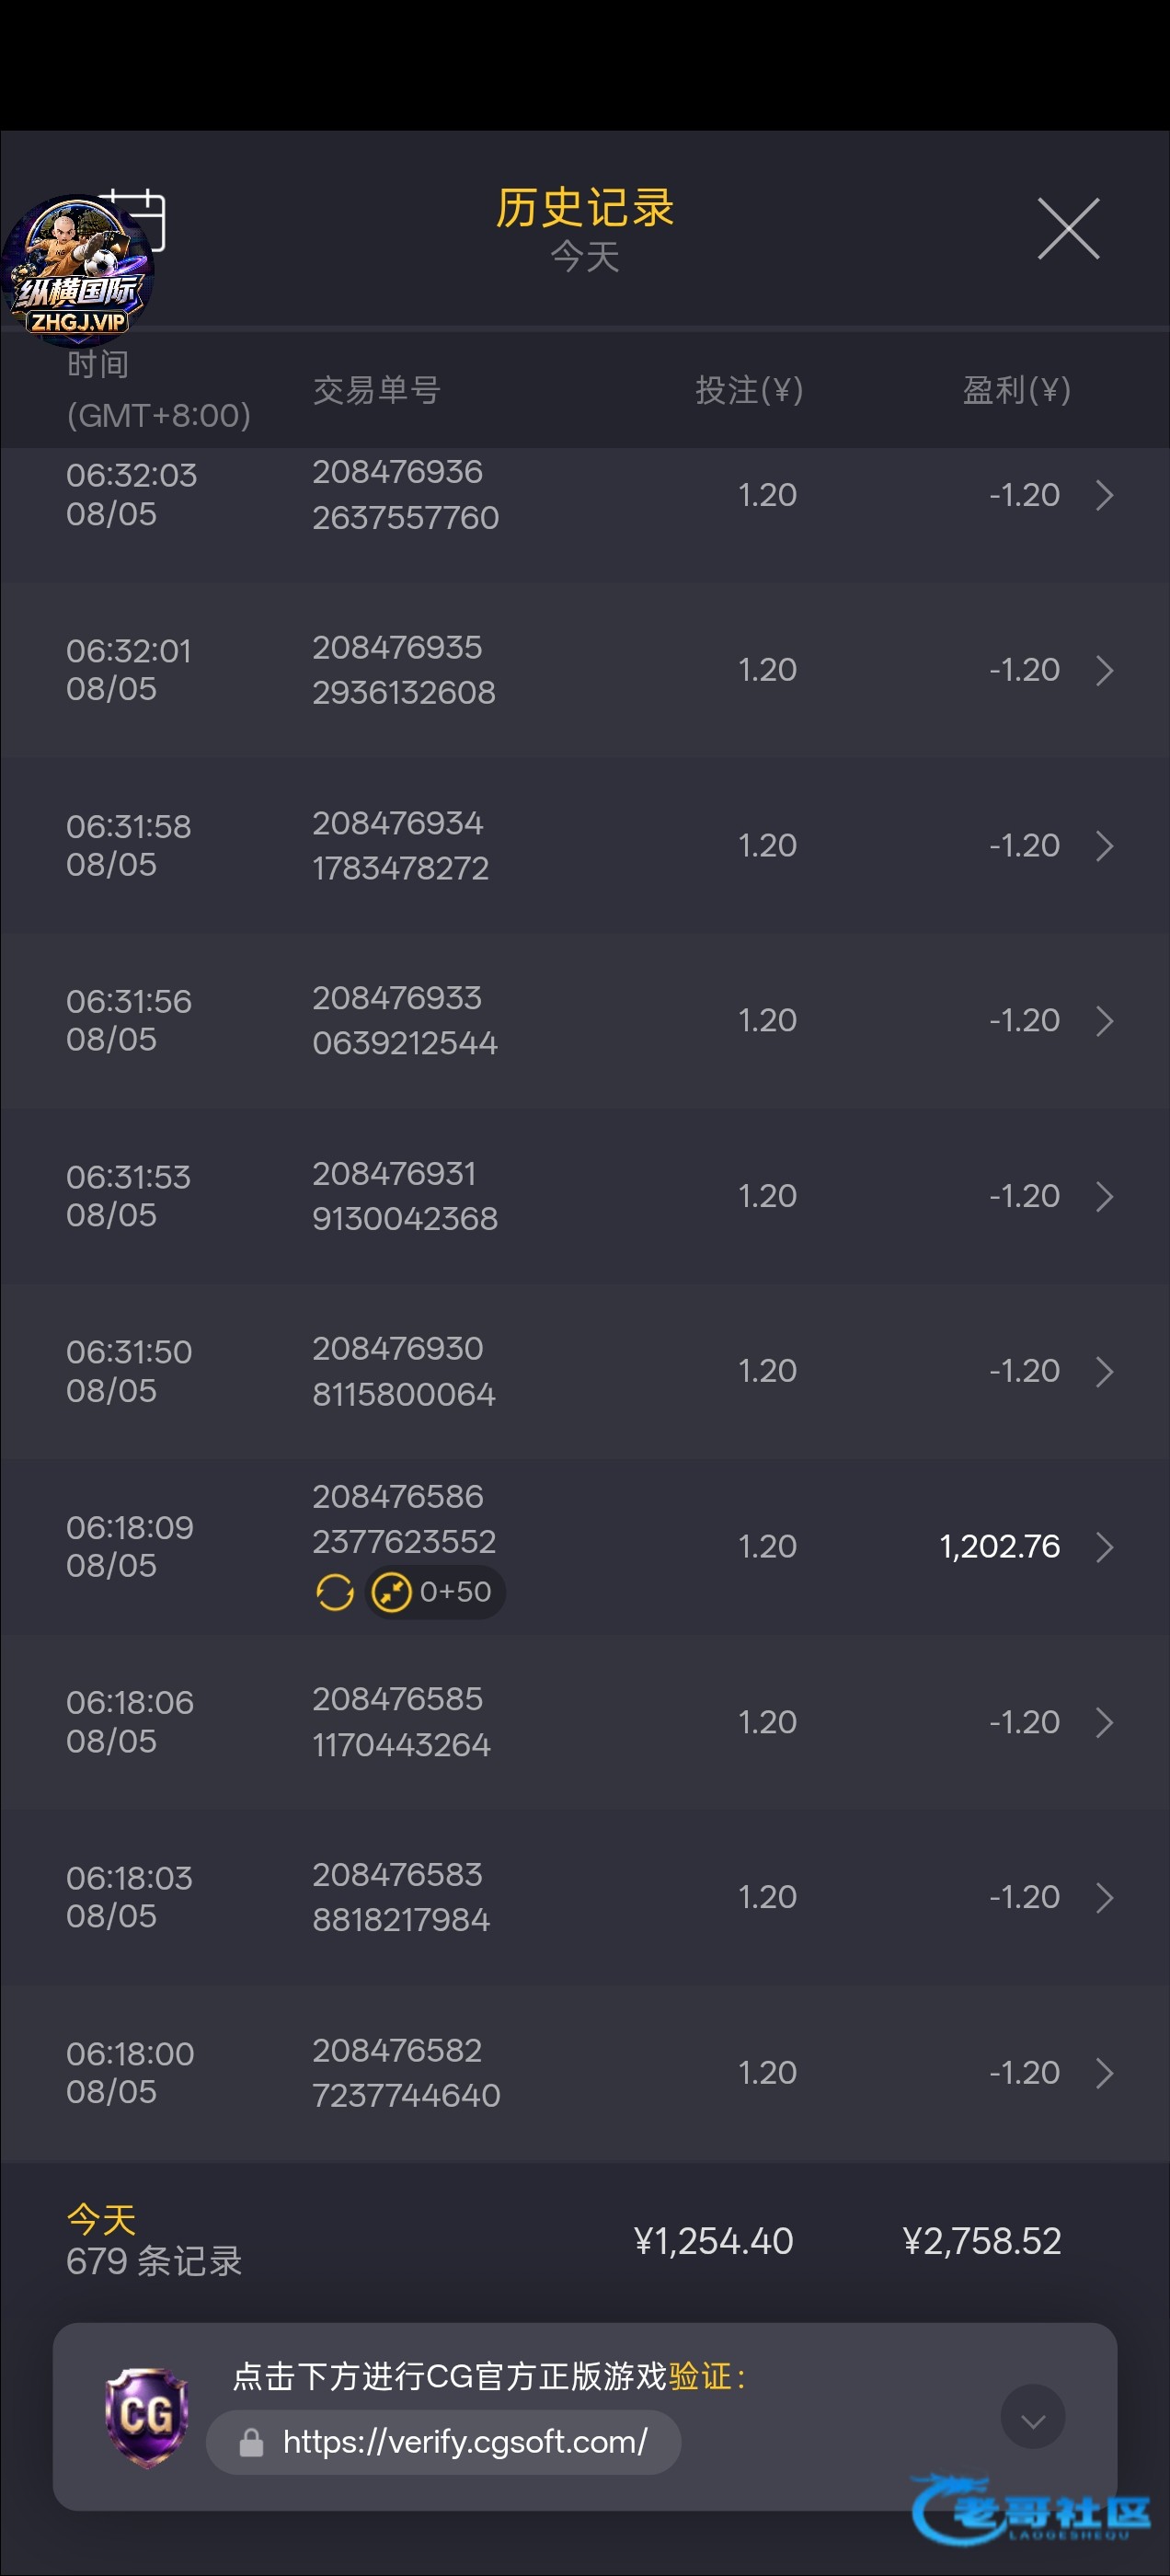Open details arrow for the 1,202.76 win

click(x=1104, y=1547)
